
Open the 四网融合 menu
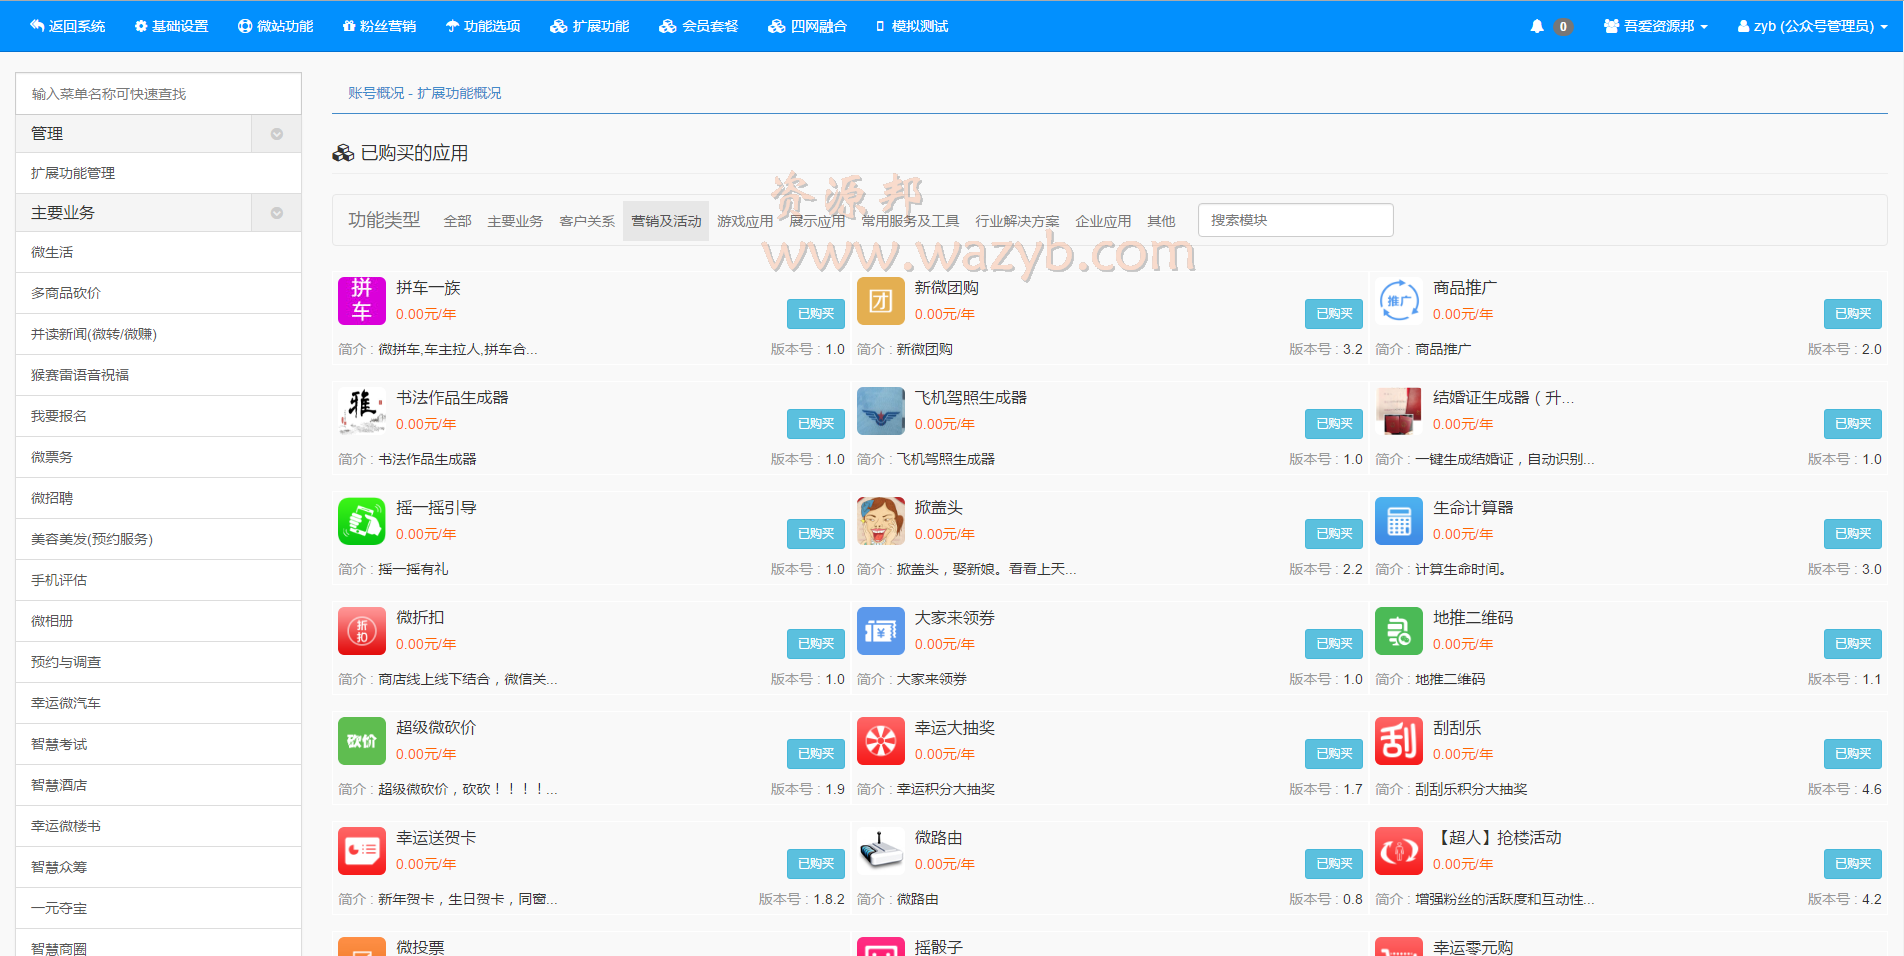[808, 26]
